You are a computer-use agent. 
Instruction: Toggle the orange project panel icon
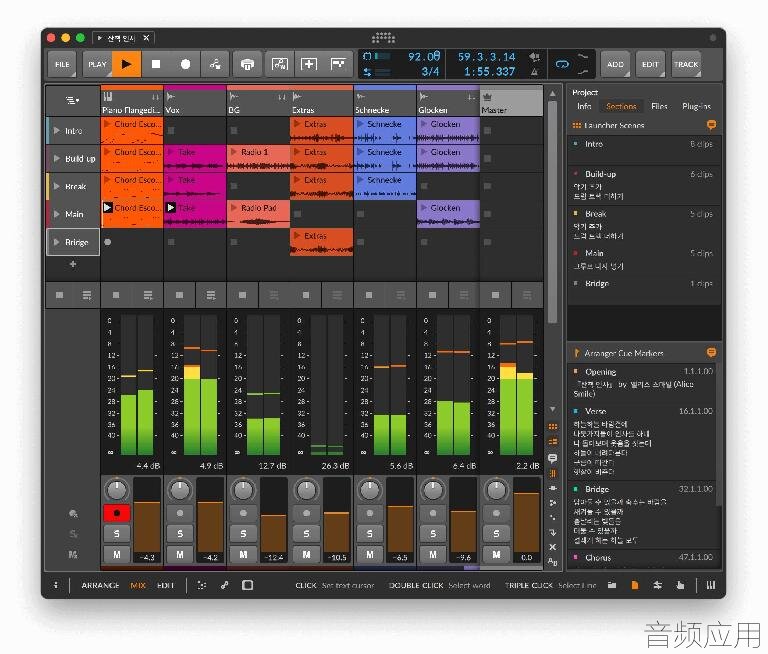(x=635, y=585)
